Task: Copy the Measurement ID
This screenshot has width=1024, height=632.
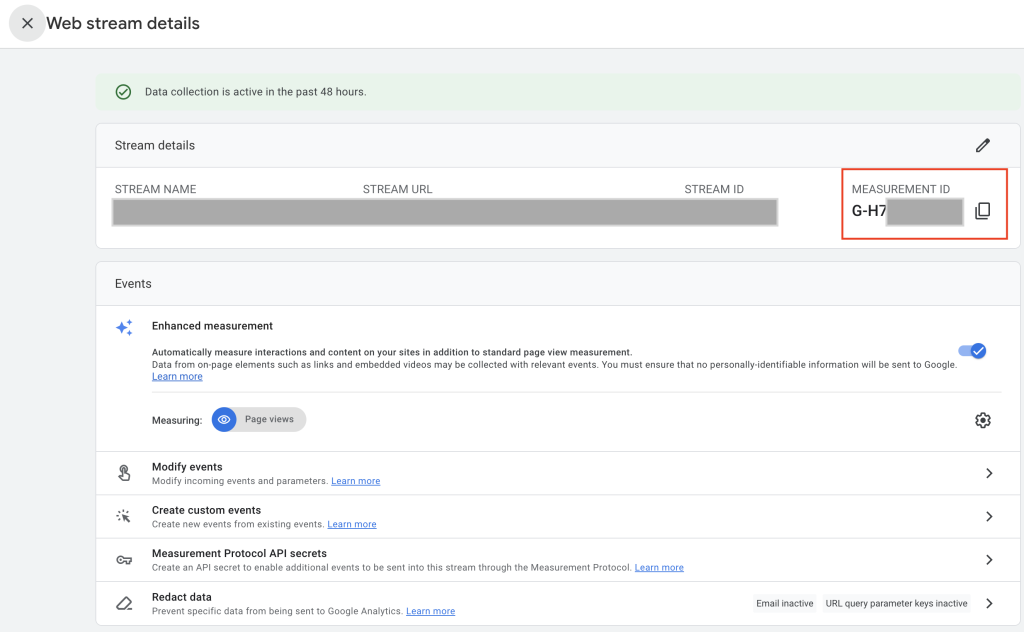Action: coord(983,210)
